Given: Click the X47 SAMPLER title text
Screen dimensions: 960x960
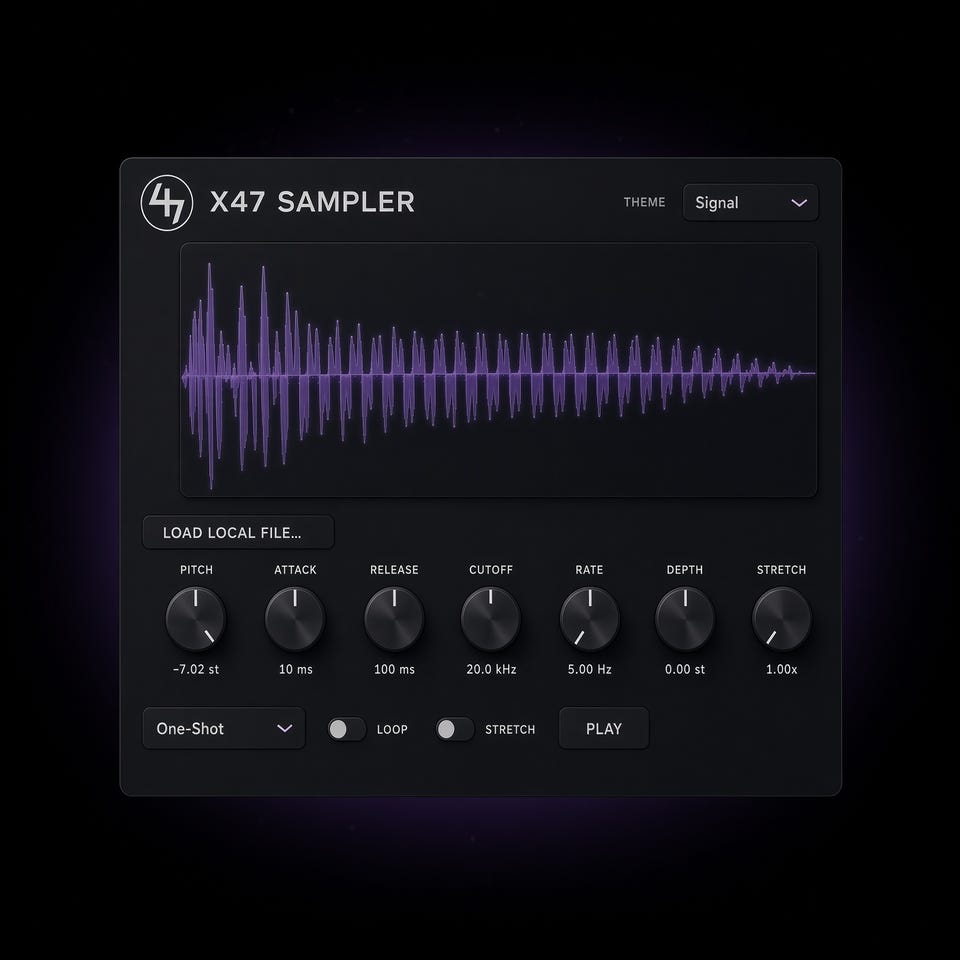Looking at the screenshot, I should [312, 202].
